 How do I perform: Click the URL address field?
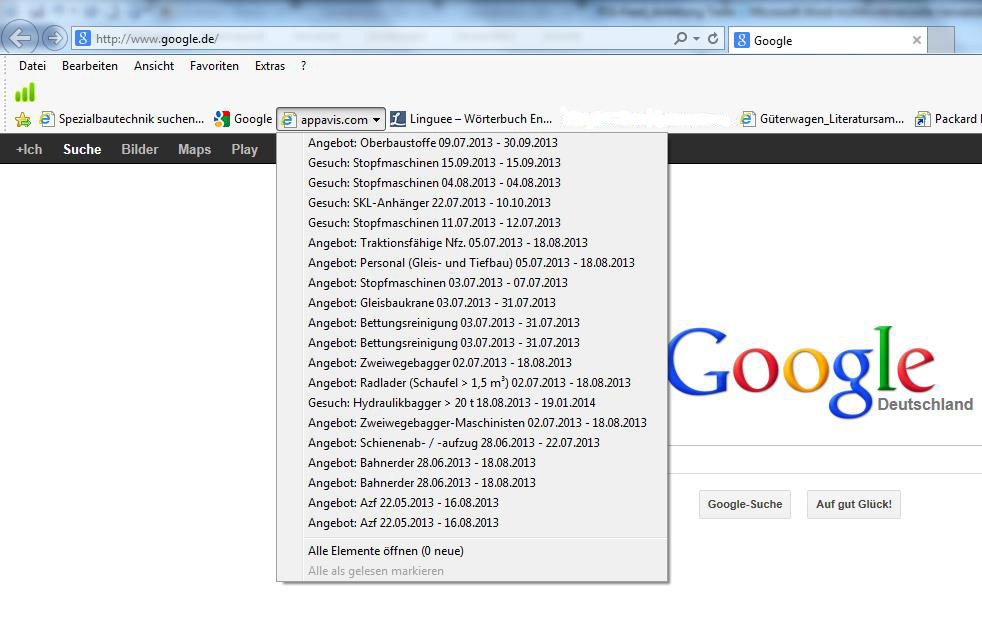380,39
